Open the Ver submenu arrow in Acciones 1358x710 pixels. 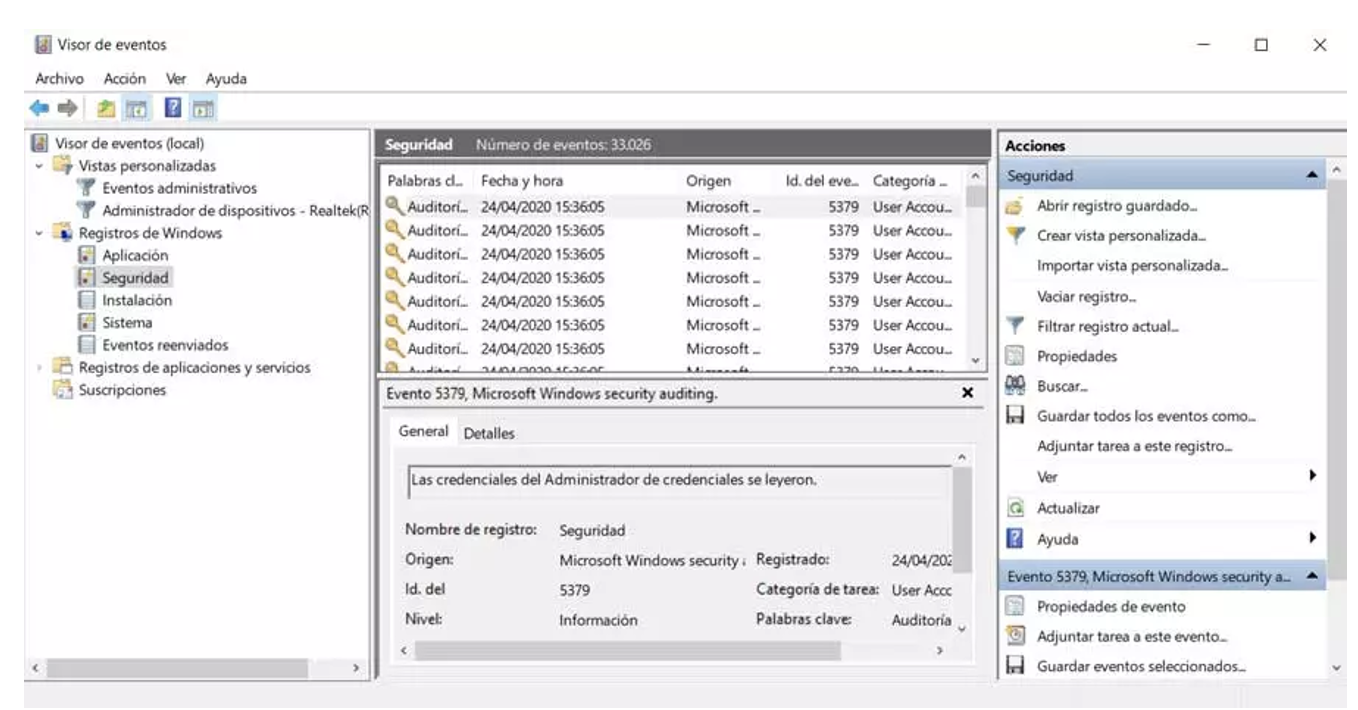click(1311, 477)
